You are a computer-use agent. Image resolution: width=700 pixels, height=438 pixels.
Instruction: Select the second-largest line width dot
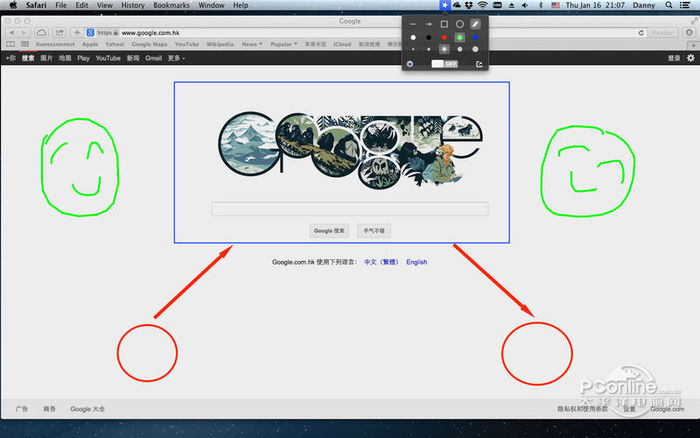point(460,49)
